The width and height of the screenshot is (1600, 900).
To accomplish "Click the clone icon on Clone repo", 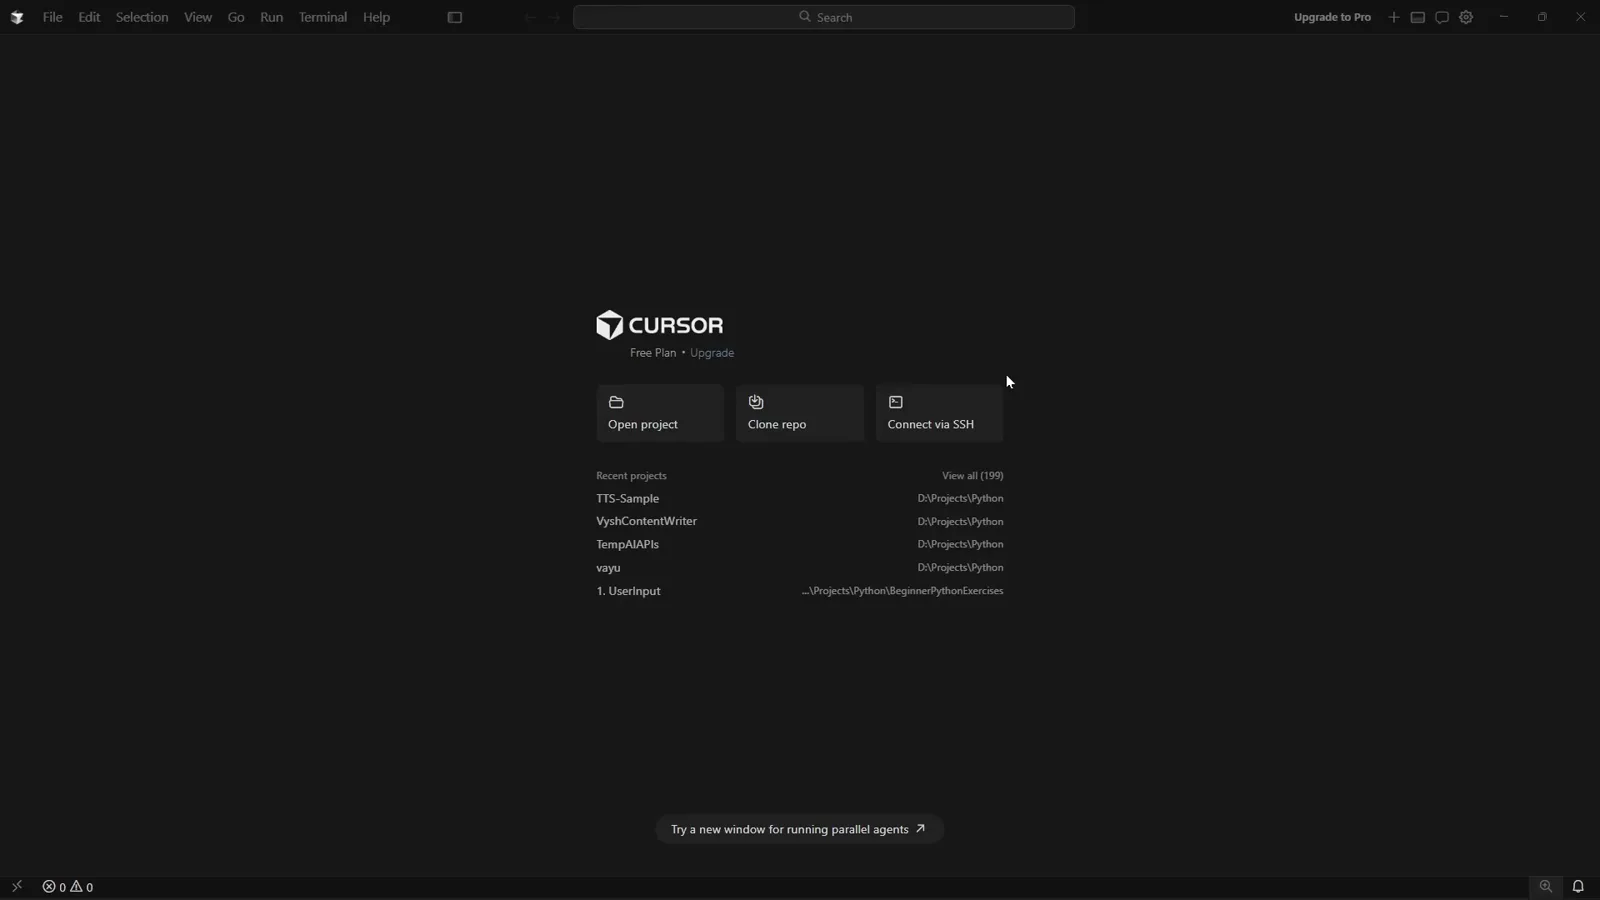I will tap(756, 402).
